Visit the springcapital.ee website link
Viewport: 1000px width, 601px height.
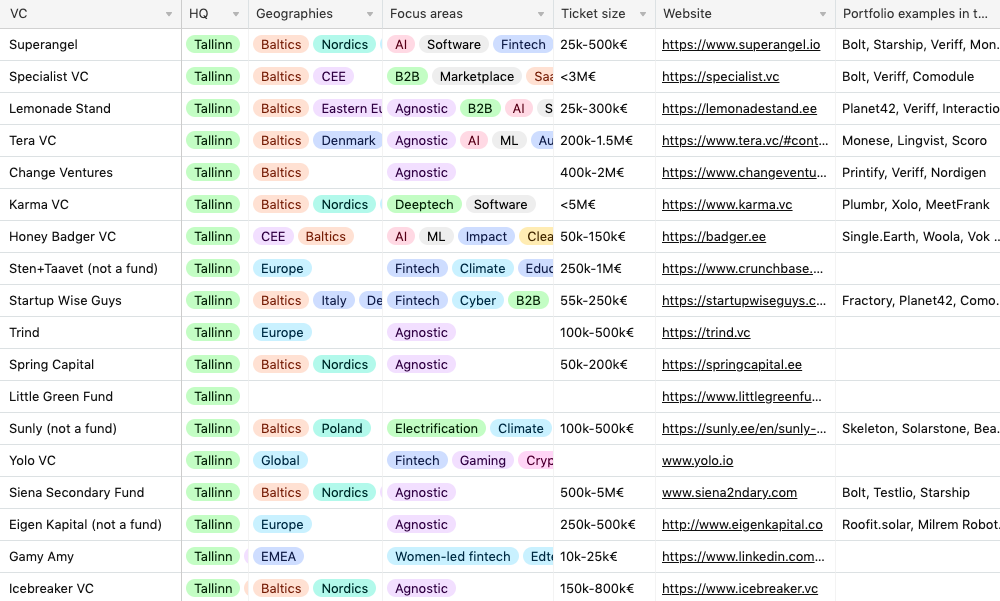pos(732,364)
